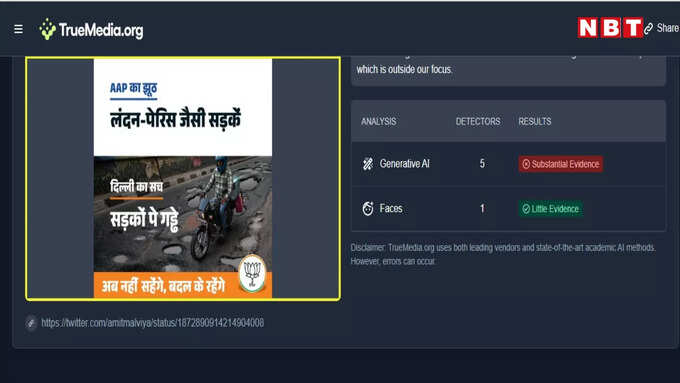Select the Faces analysis row

tap(508, 209)
